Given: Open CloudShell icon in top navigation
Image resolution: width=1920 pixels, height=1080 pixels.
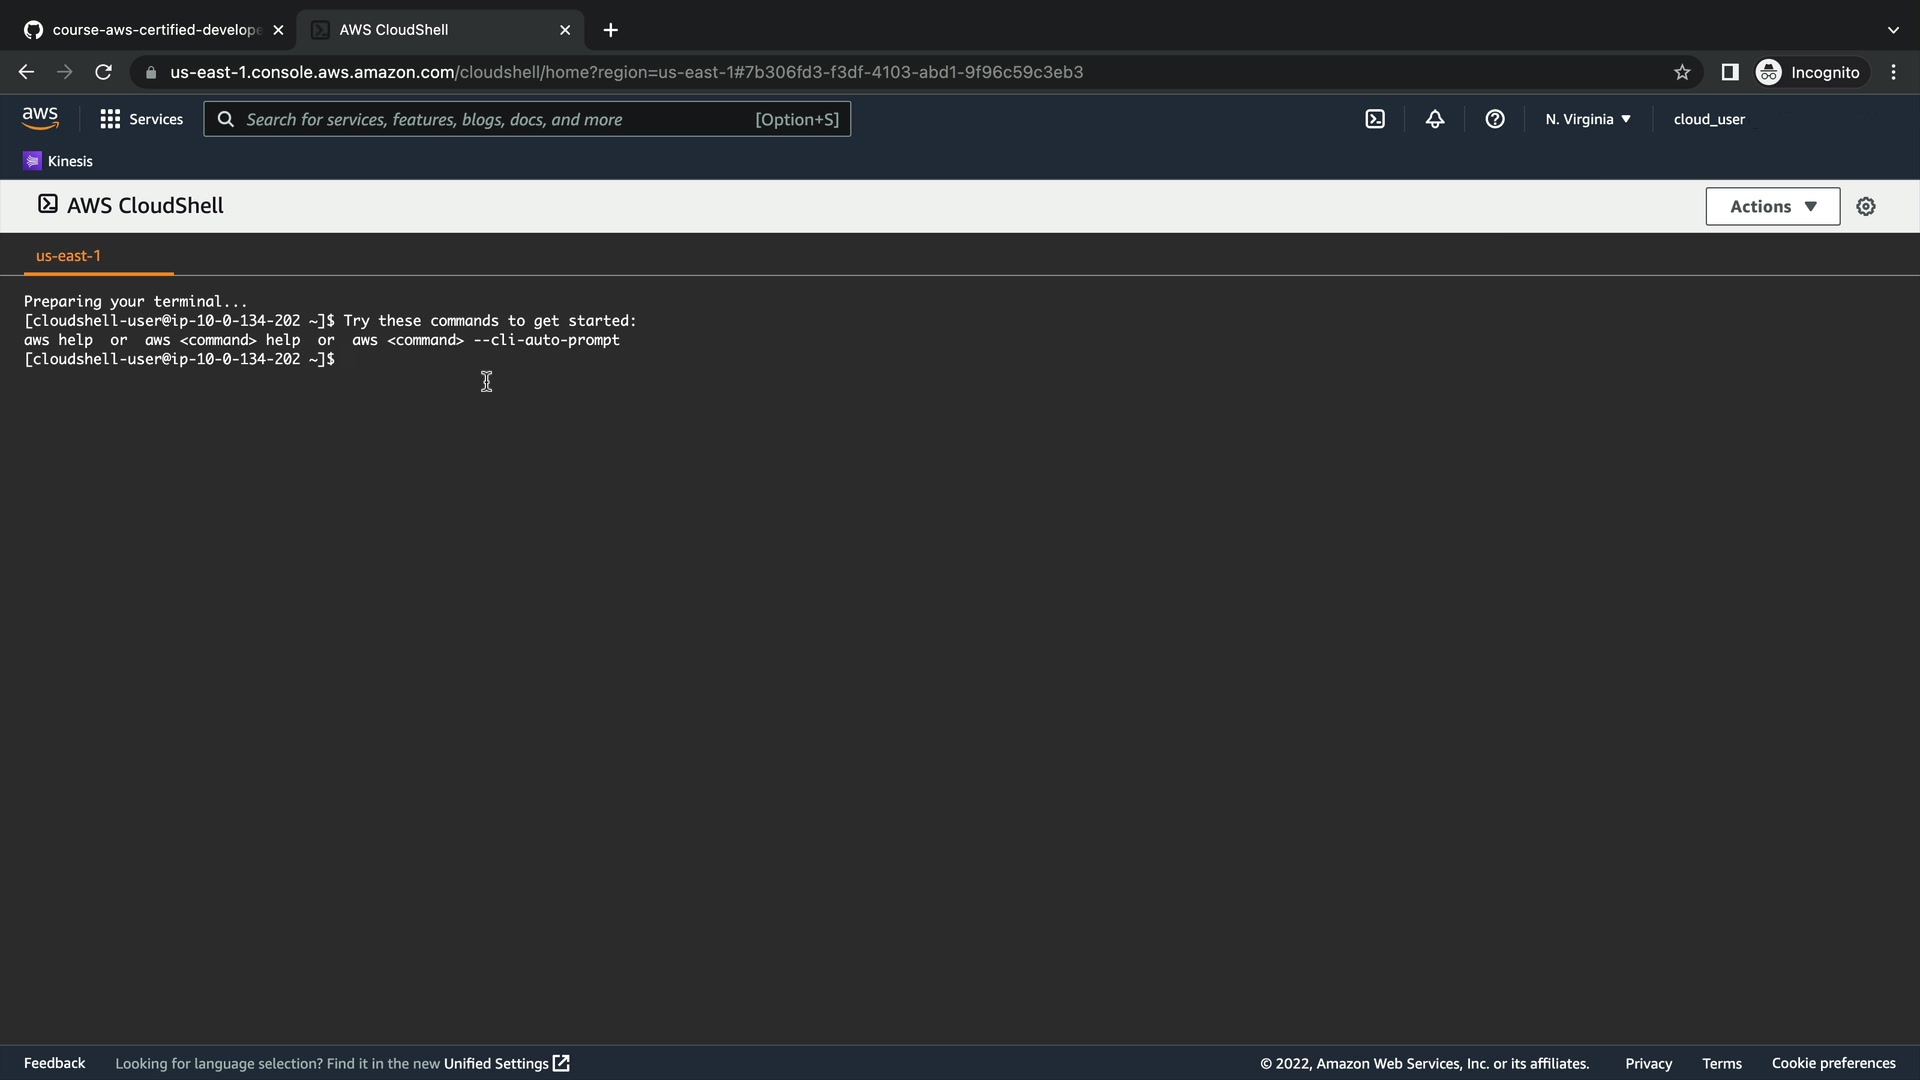Looking at the screenshot, I should pyautogui.click(x=1375, y=119).
